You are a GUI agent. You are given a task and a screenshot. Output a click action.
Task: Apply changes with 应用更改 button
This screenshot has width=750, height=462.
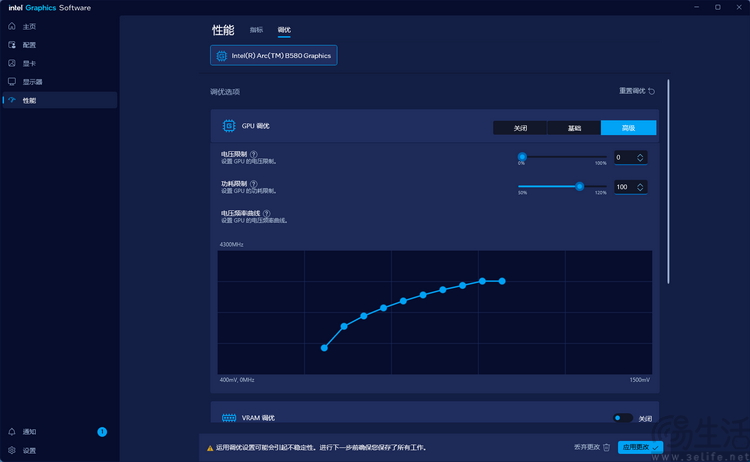[x=640, y=447]
